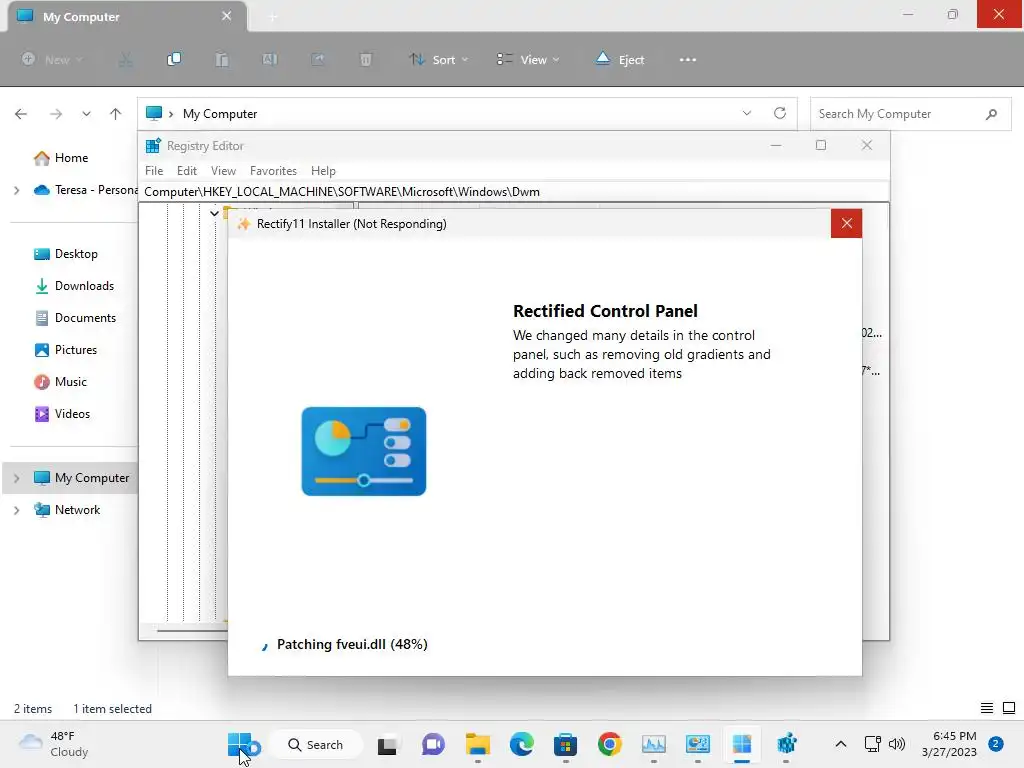
Task: Open the View dropdown in File Explorer toolbar
Action: pyautogui.click(x=528, y=59)
